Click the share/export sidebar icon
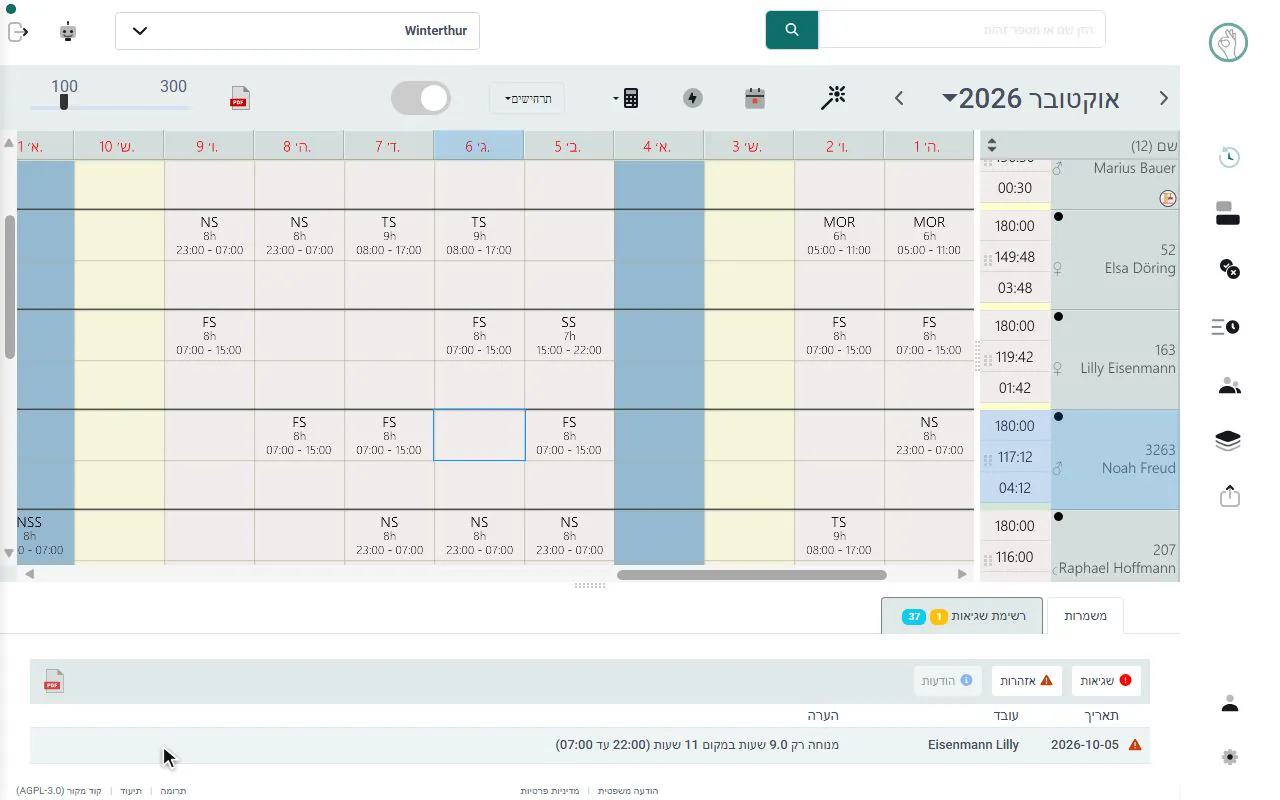Viewport: 1280px width, 800px height. pos(1230,495)
